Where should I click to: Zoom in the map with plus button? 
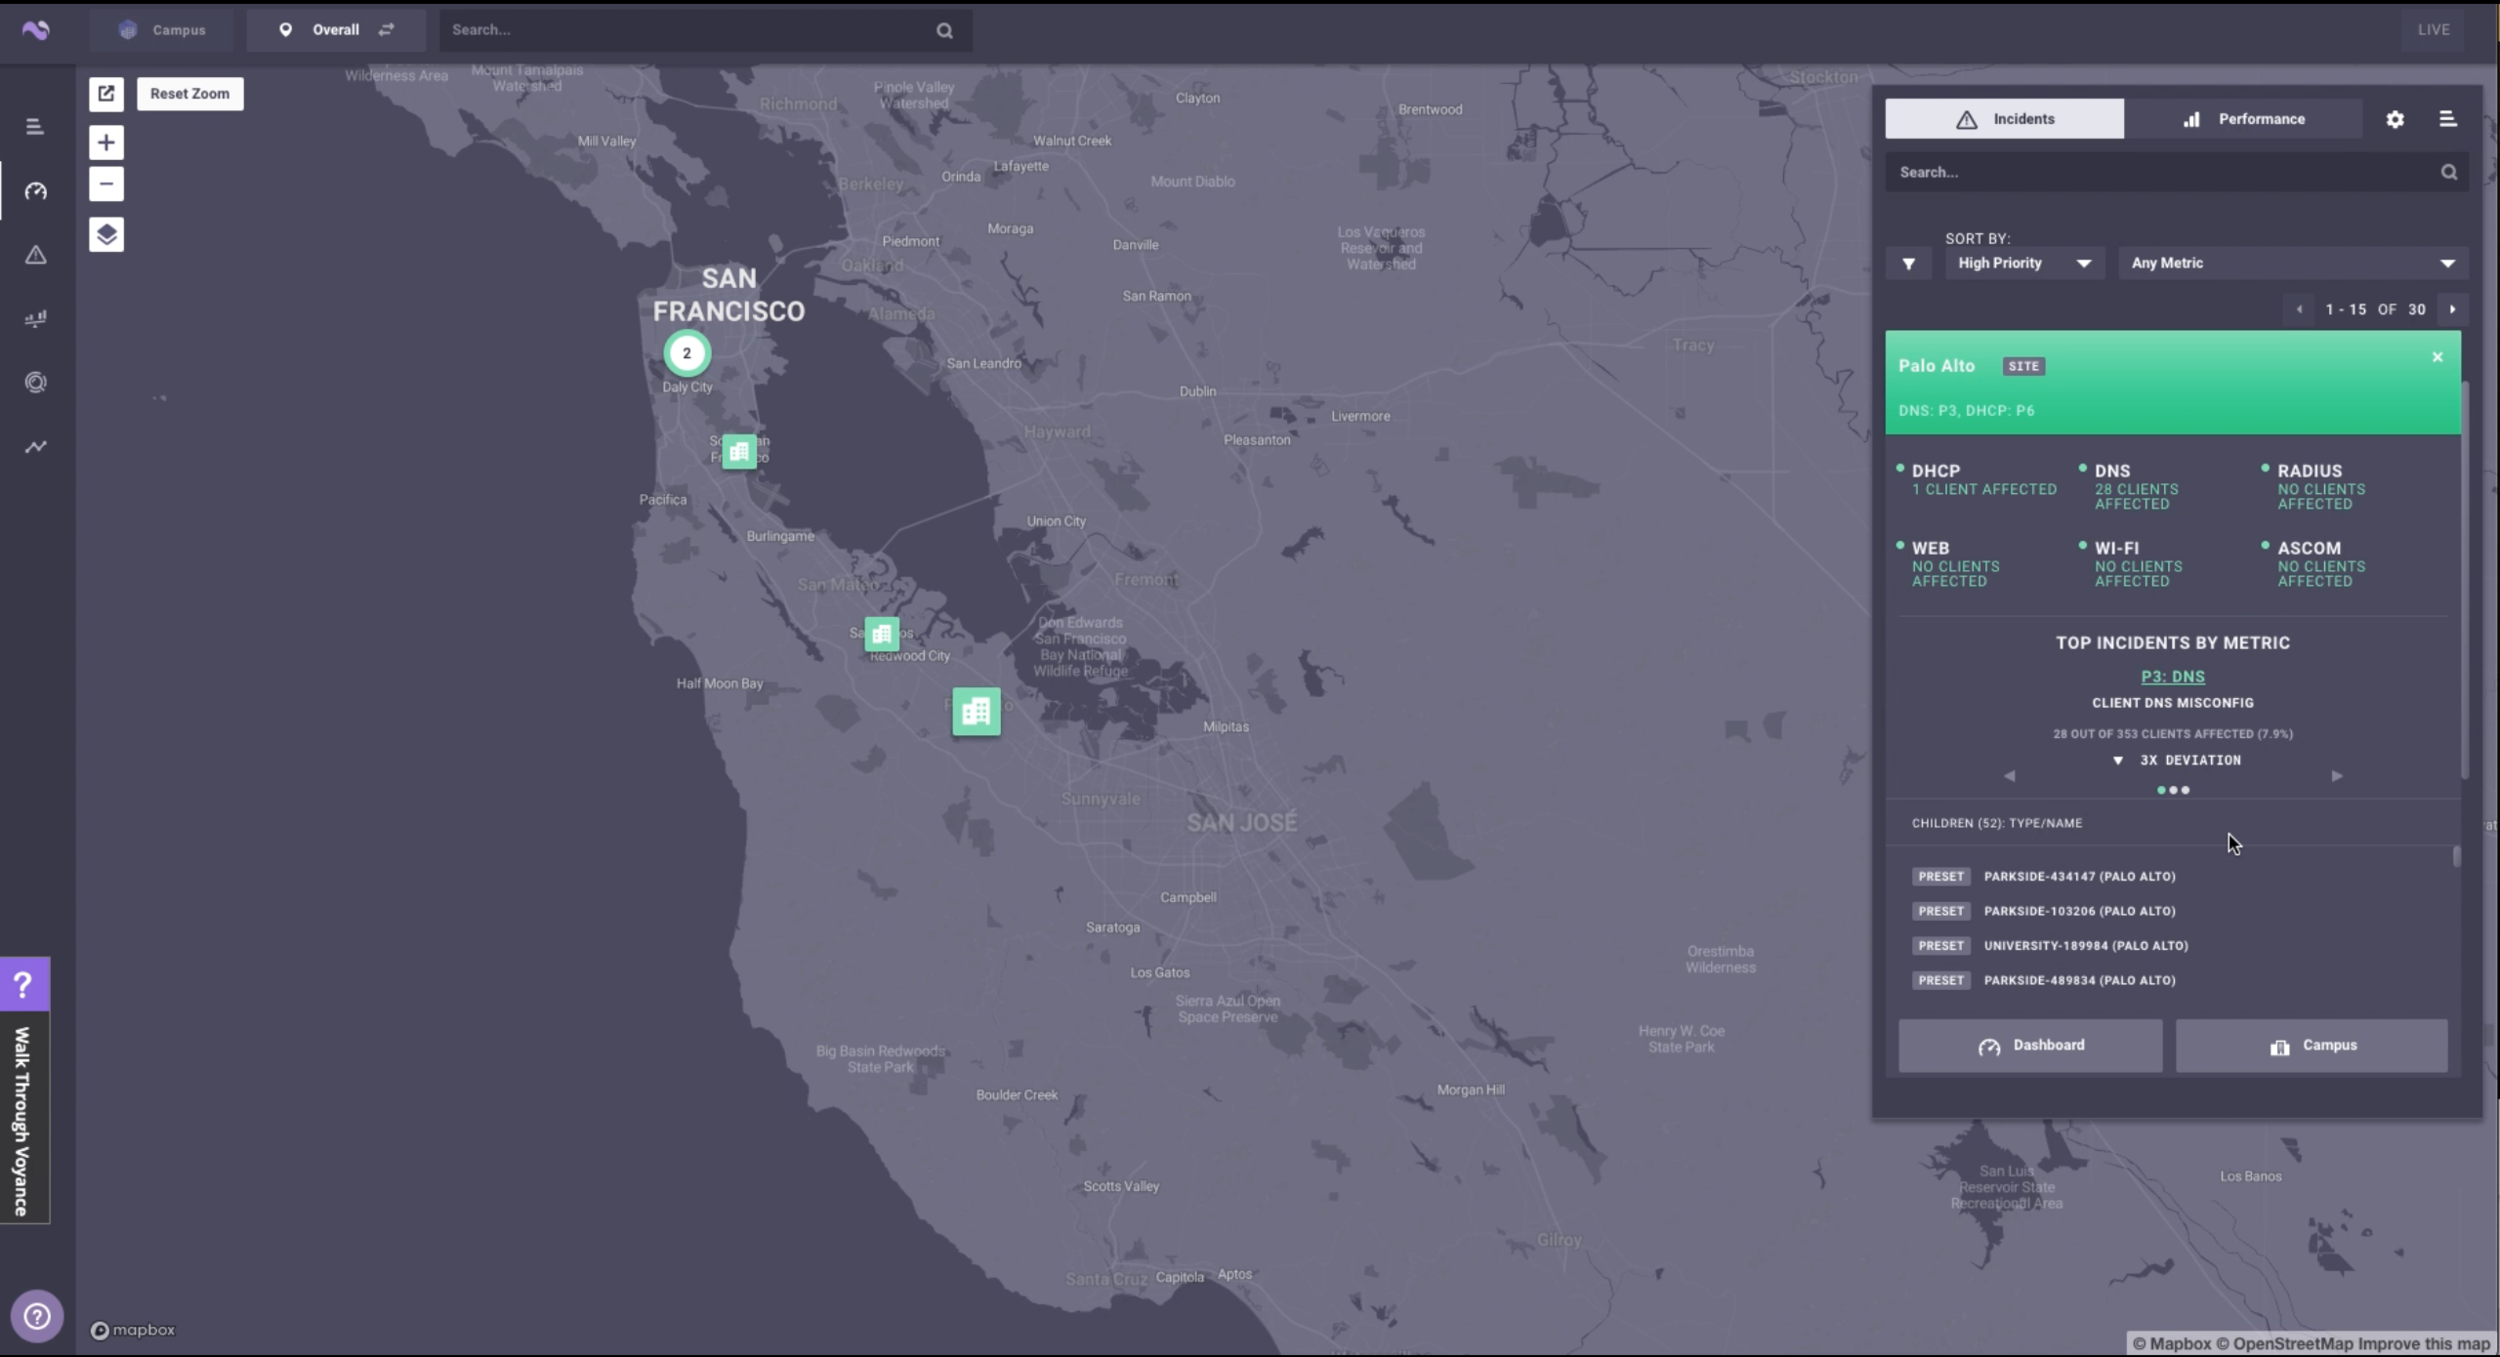[107, 142]
